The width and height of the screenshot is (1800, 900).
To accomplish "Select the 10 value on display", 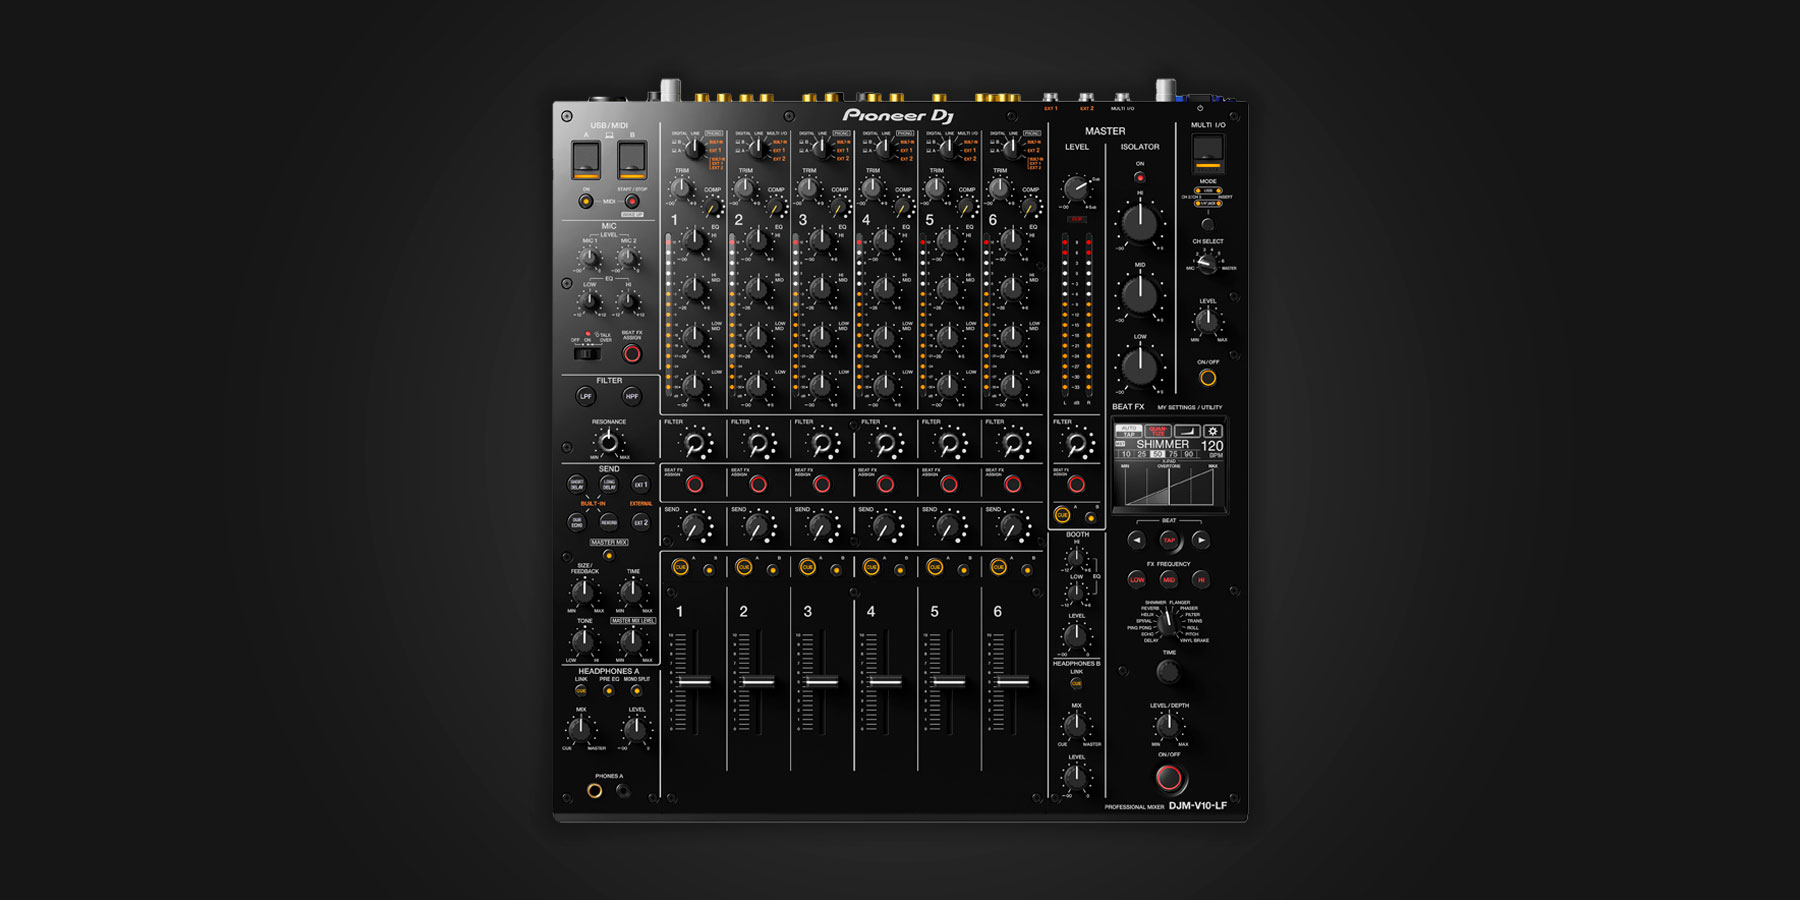I will click(1126, 454).
